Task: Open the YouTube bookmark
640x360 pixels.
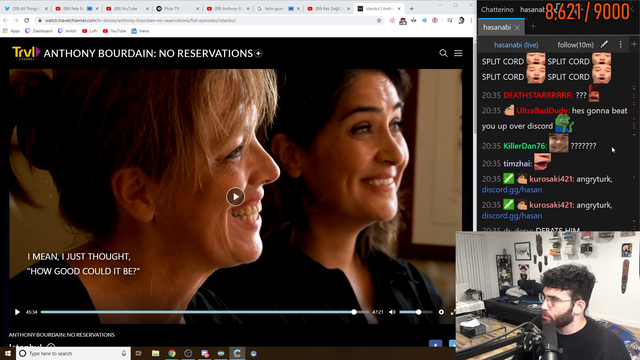Action: 114,31
